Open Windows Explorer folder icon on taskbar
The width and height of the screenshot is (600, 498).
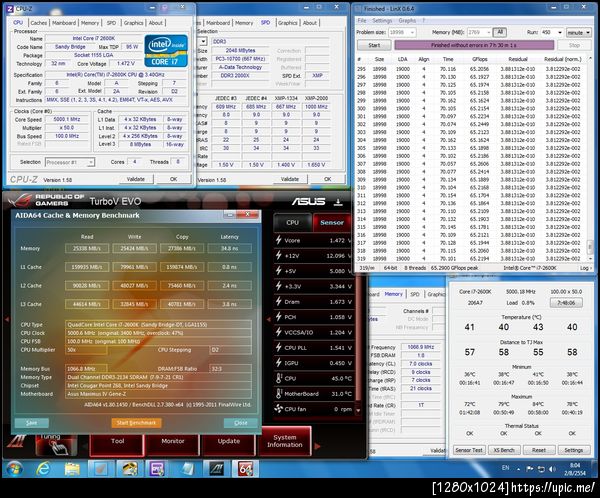click(x=72, y=469)
